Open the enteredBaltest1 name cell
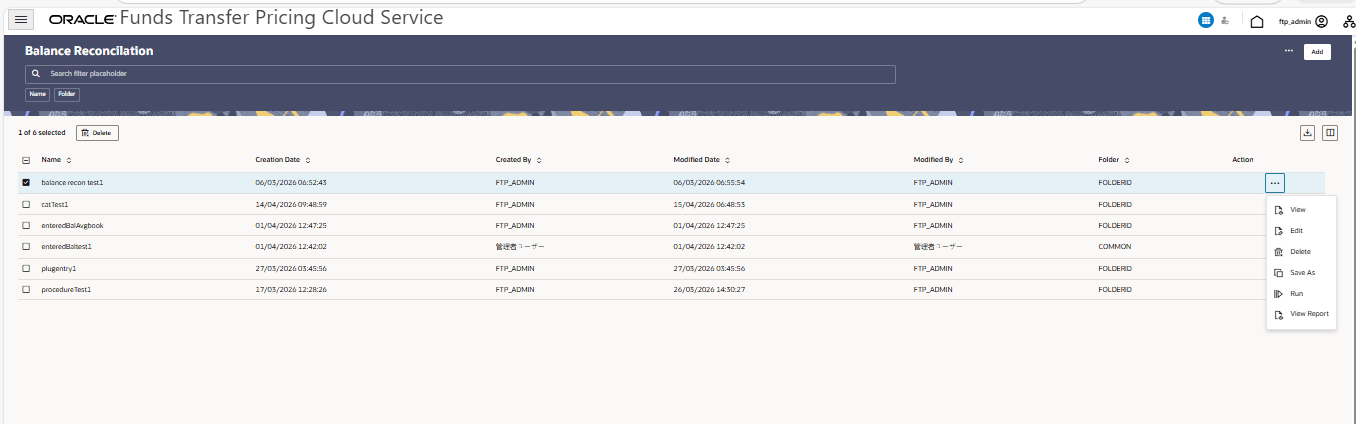Image resolution: width=1356 pixels, height=424 pixels. [x=67, y=247]
